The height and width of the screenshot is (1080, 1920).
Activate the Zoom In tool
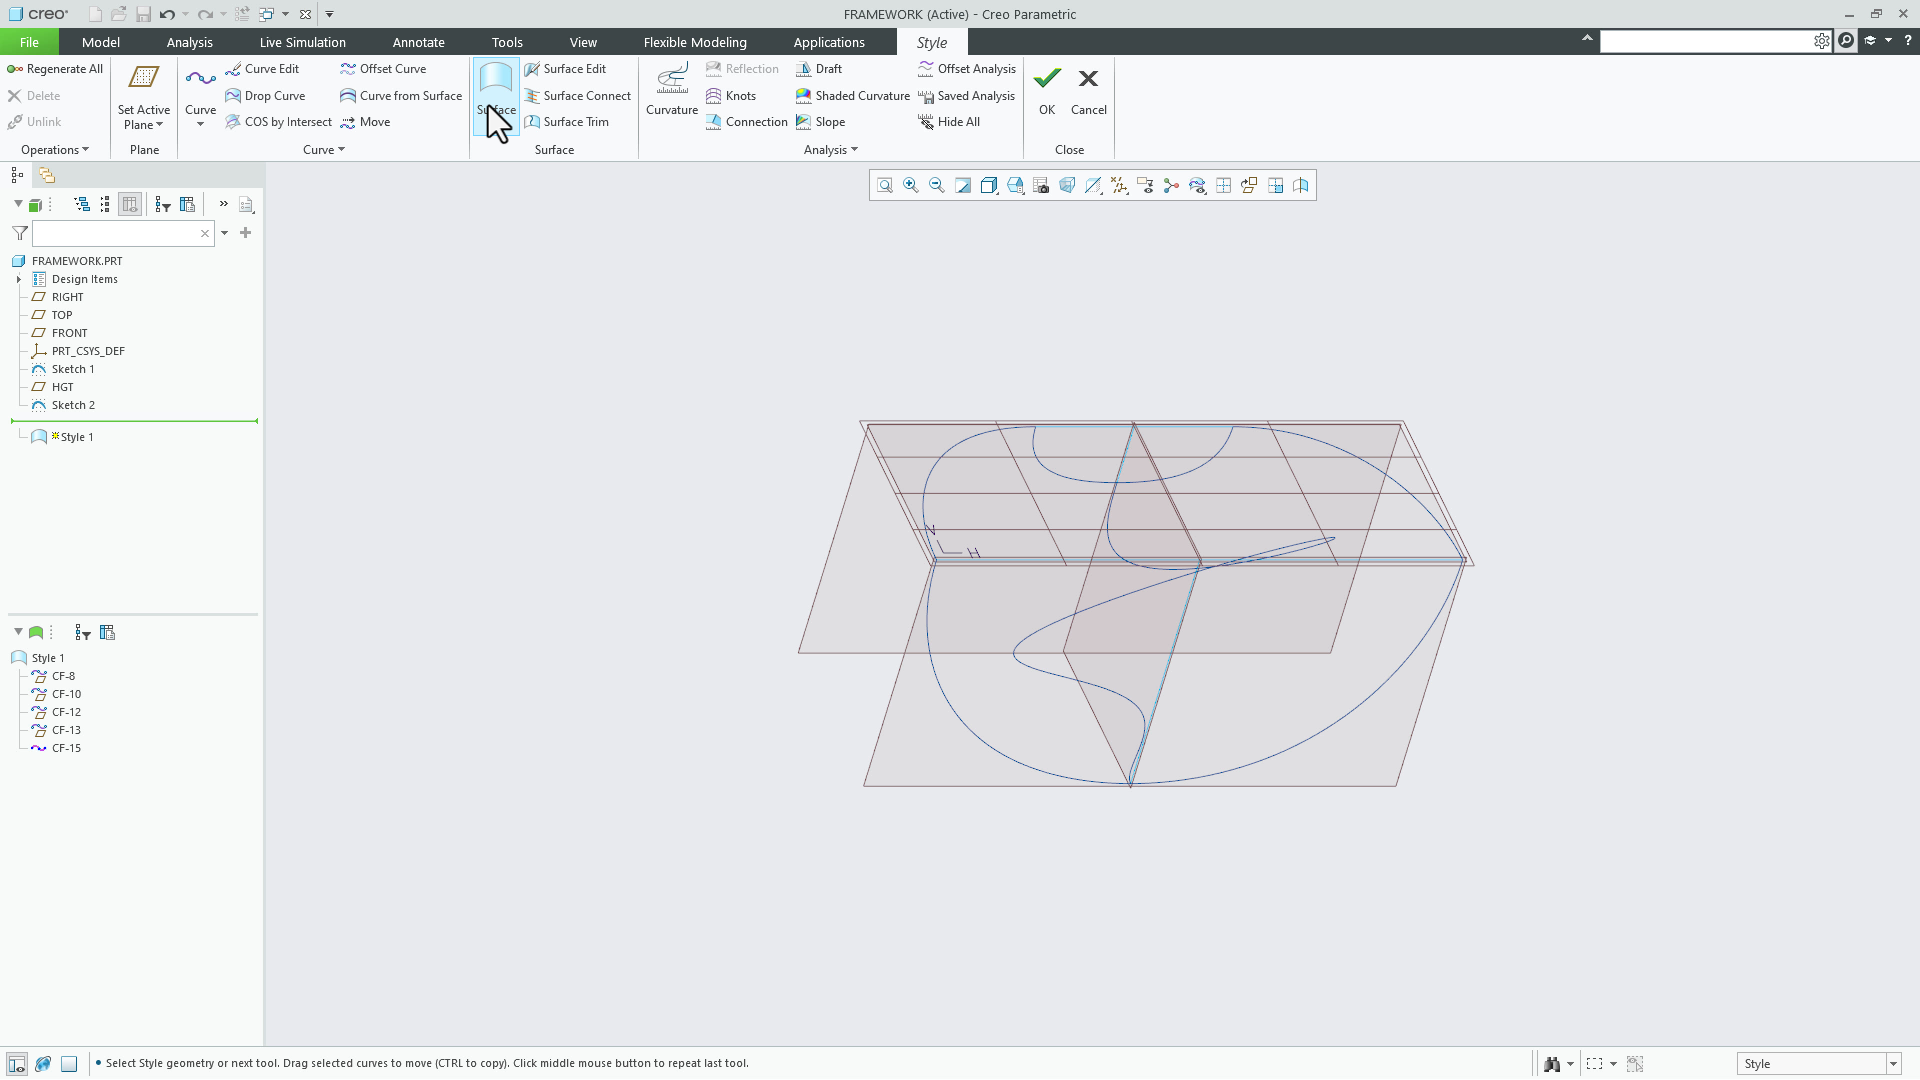[x=910, y=185]
